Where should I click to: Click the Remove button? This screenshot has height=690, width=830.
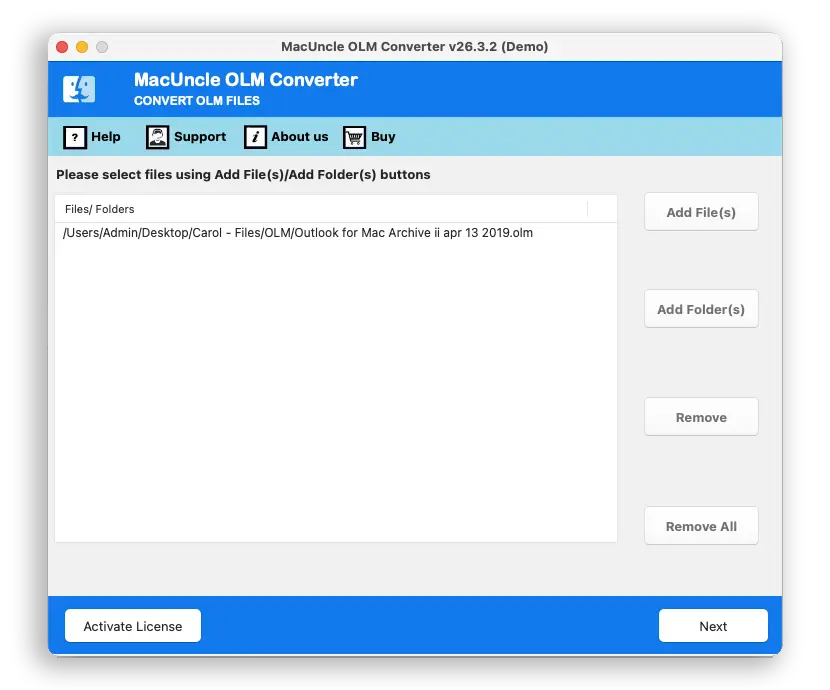click(701, 416)
